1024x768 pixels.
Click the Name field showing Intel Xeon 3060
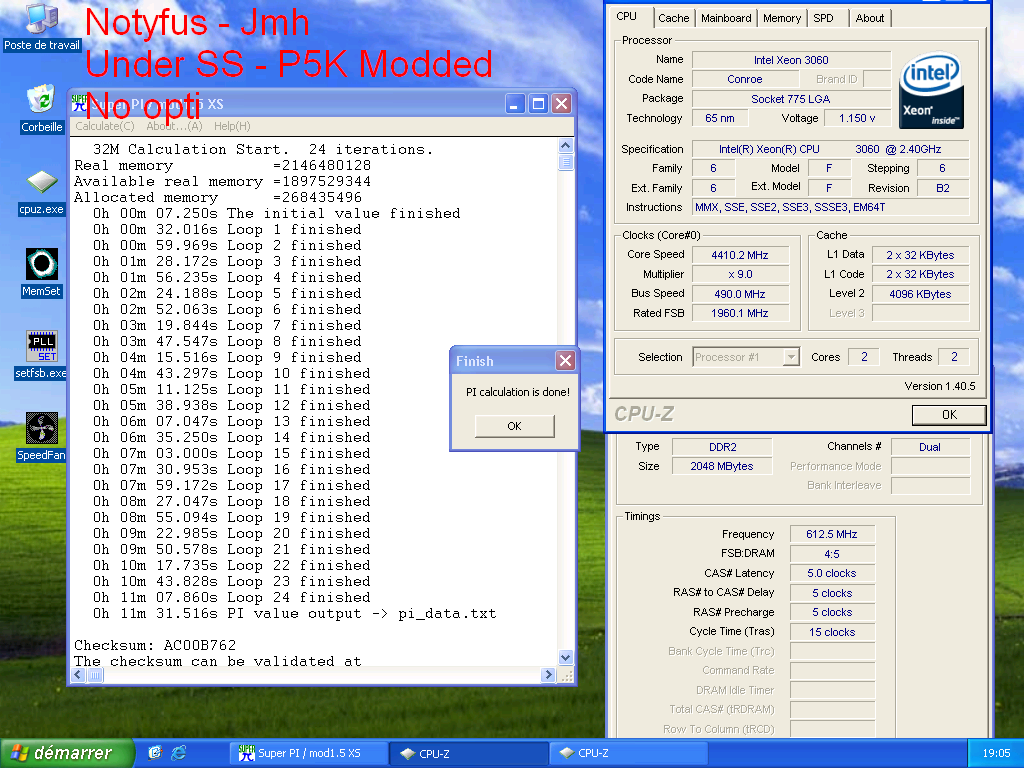click(x=791, y=60)
